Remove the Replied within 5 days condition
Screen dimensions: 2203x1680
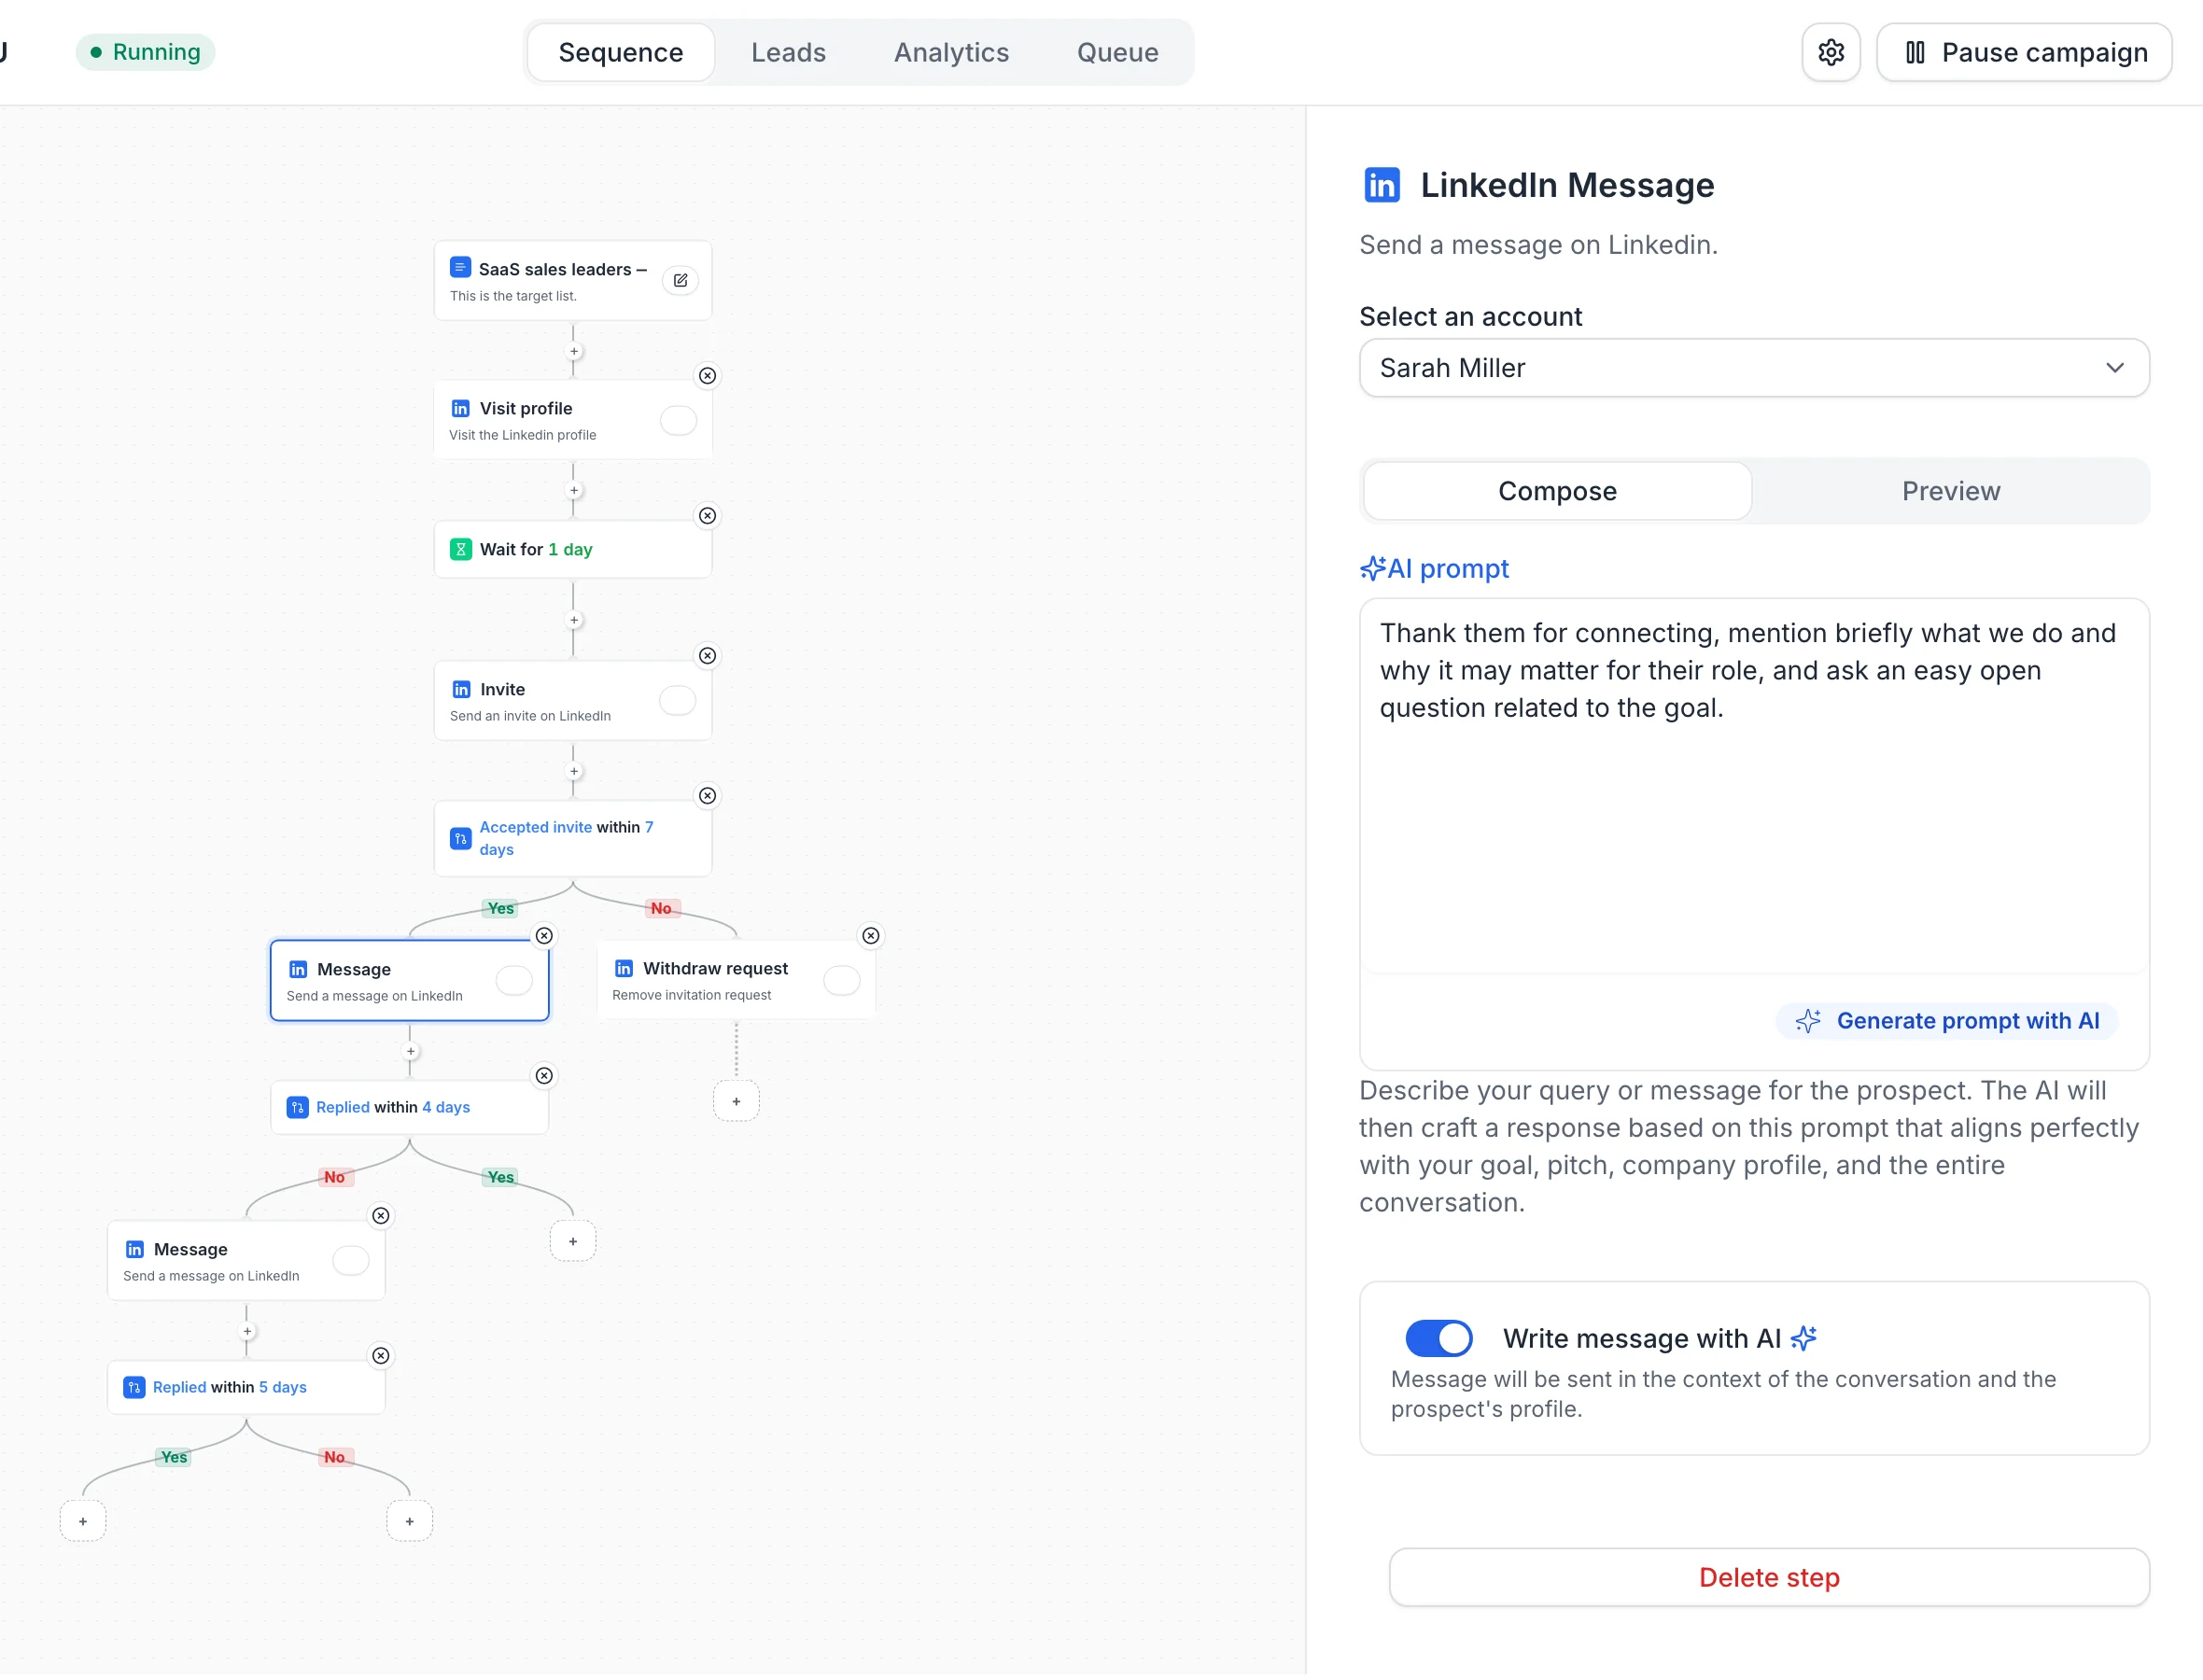coord(381,1356)
